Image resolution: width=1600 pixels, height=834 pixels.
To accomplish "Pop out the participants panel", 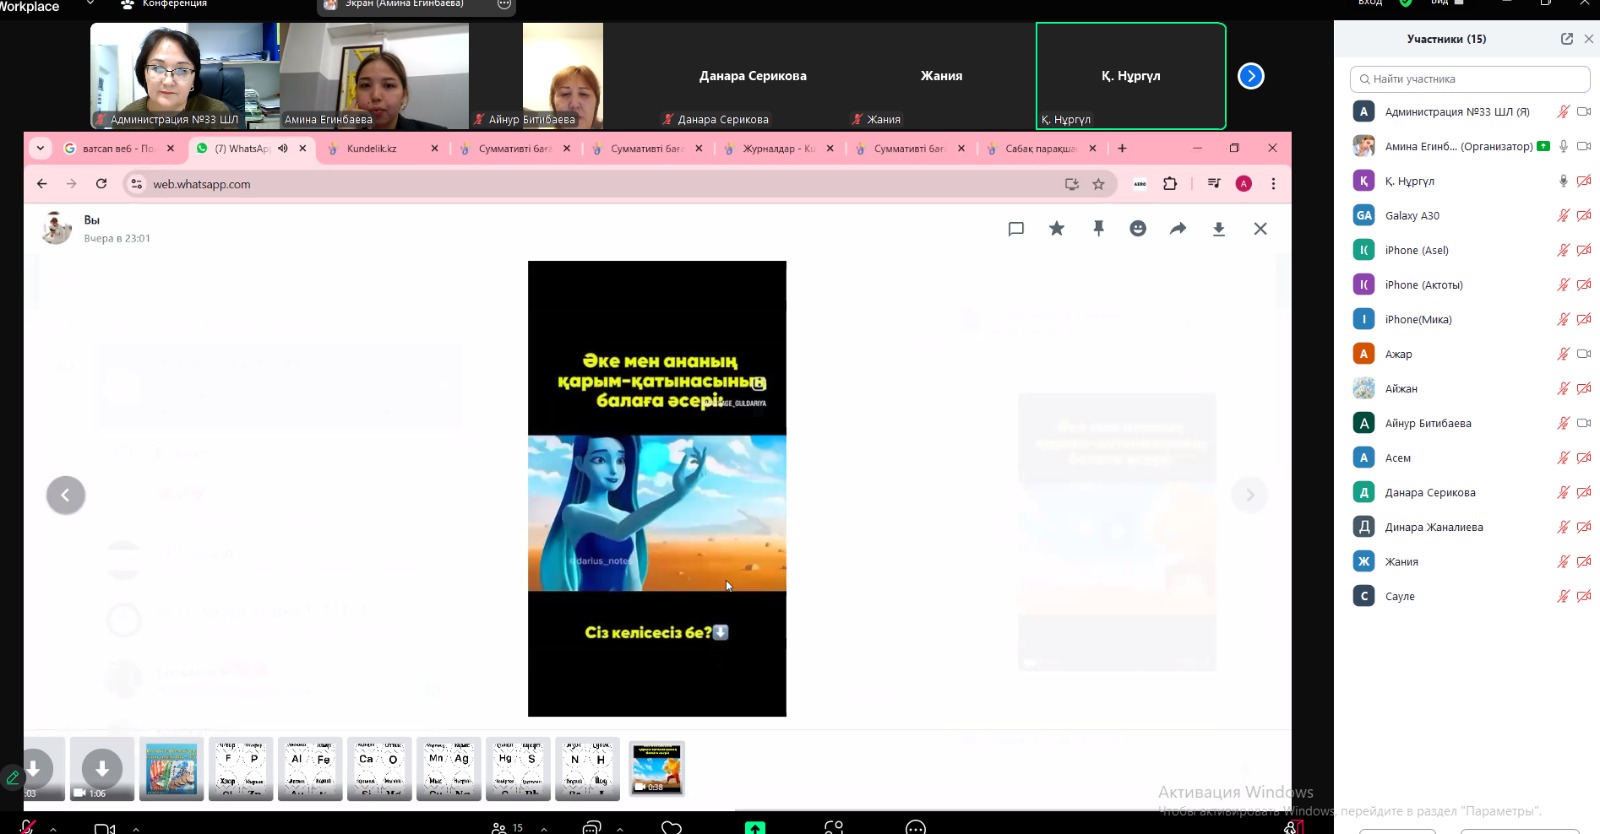I will pos(1566,39).
